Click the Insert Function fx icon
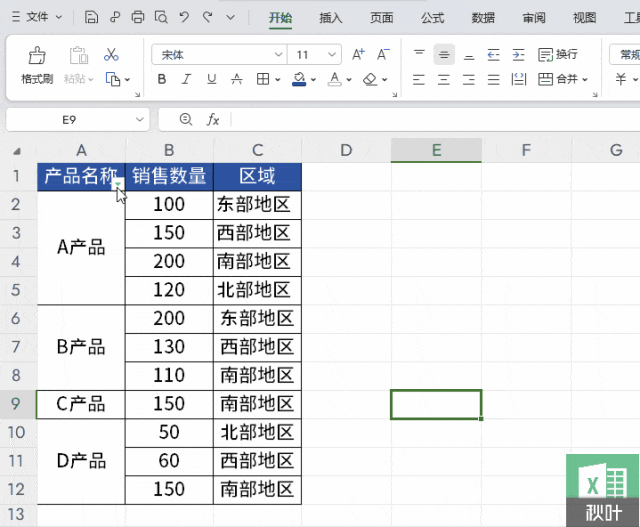640x527 pixels. click(x=213, y=120)
